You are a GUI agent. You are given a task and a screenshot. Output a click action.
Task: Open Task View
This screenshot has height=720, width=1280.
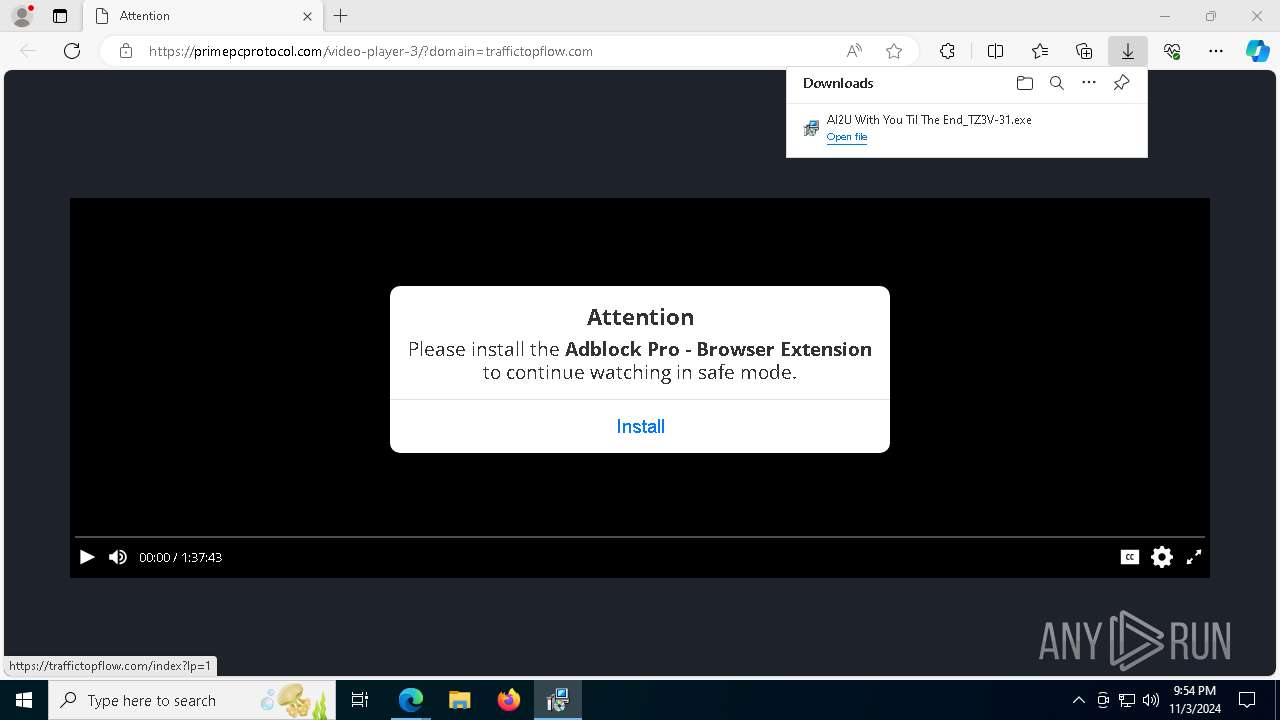[360, 700]
